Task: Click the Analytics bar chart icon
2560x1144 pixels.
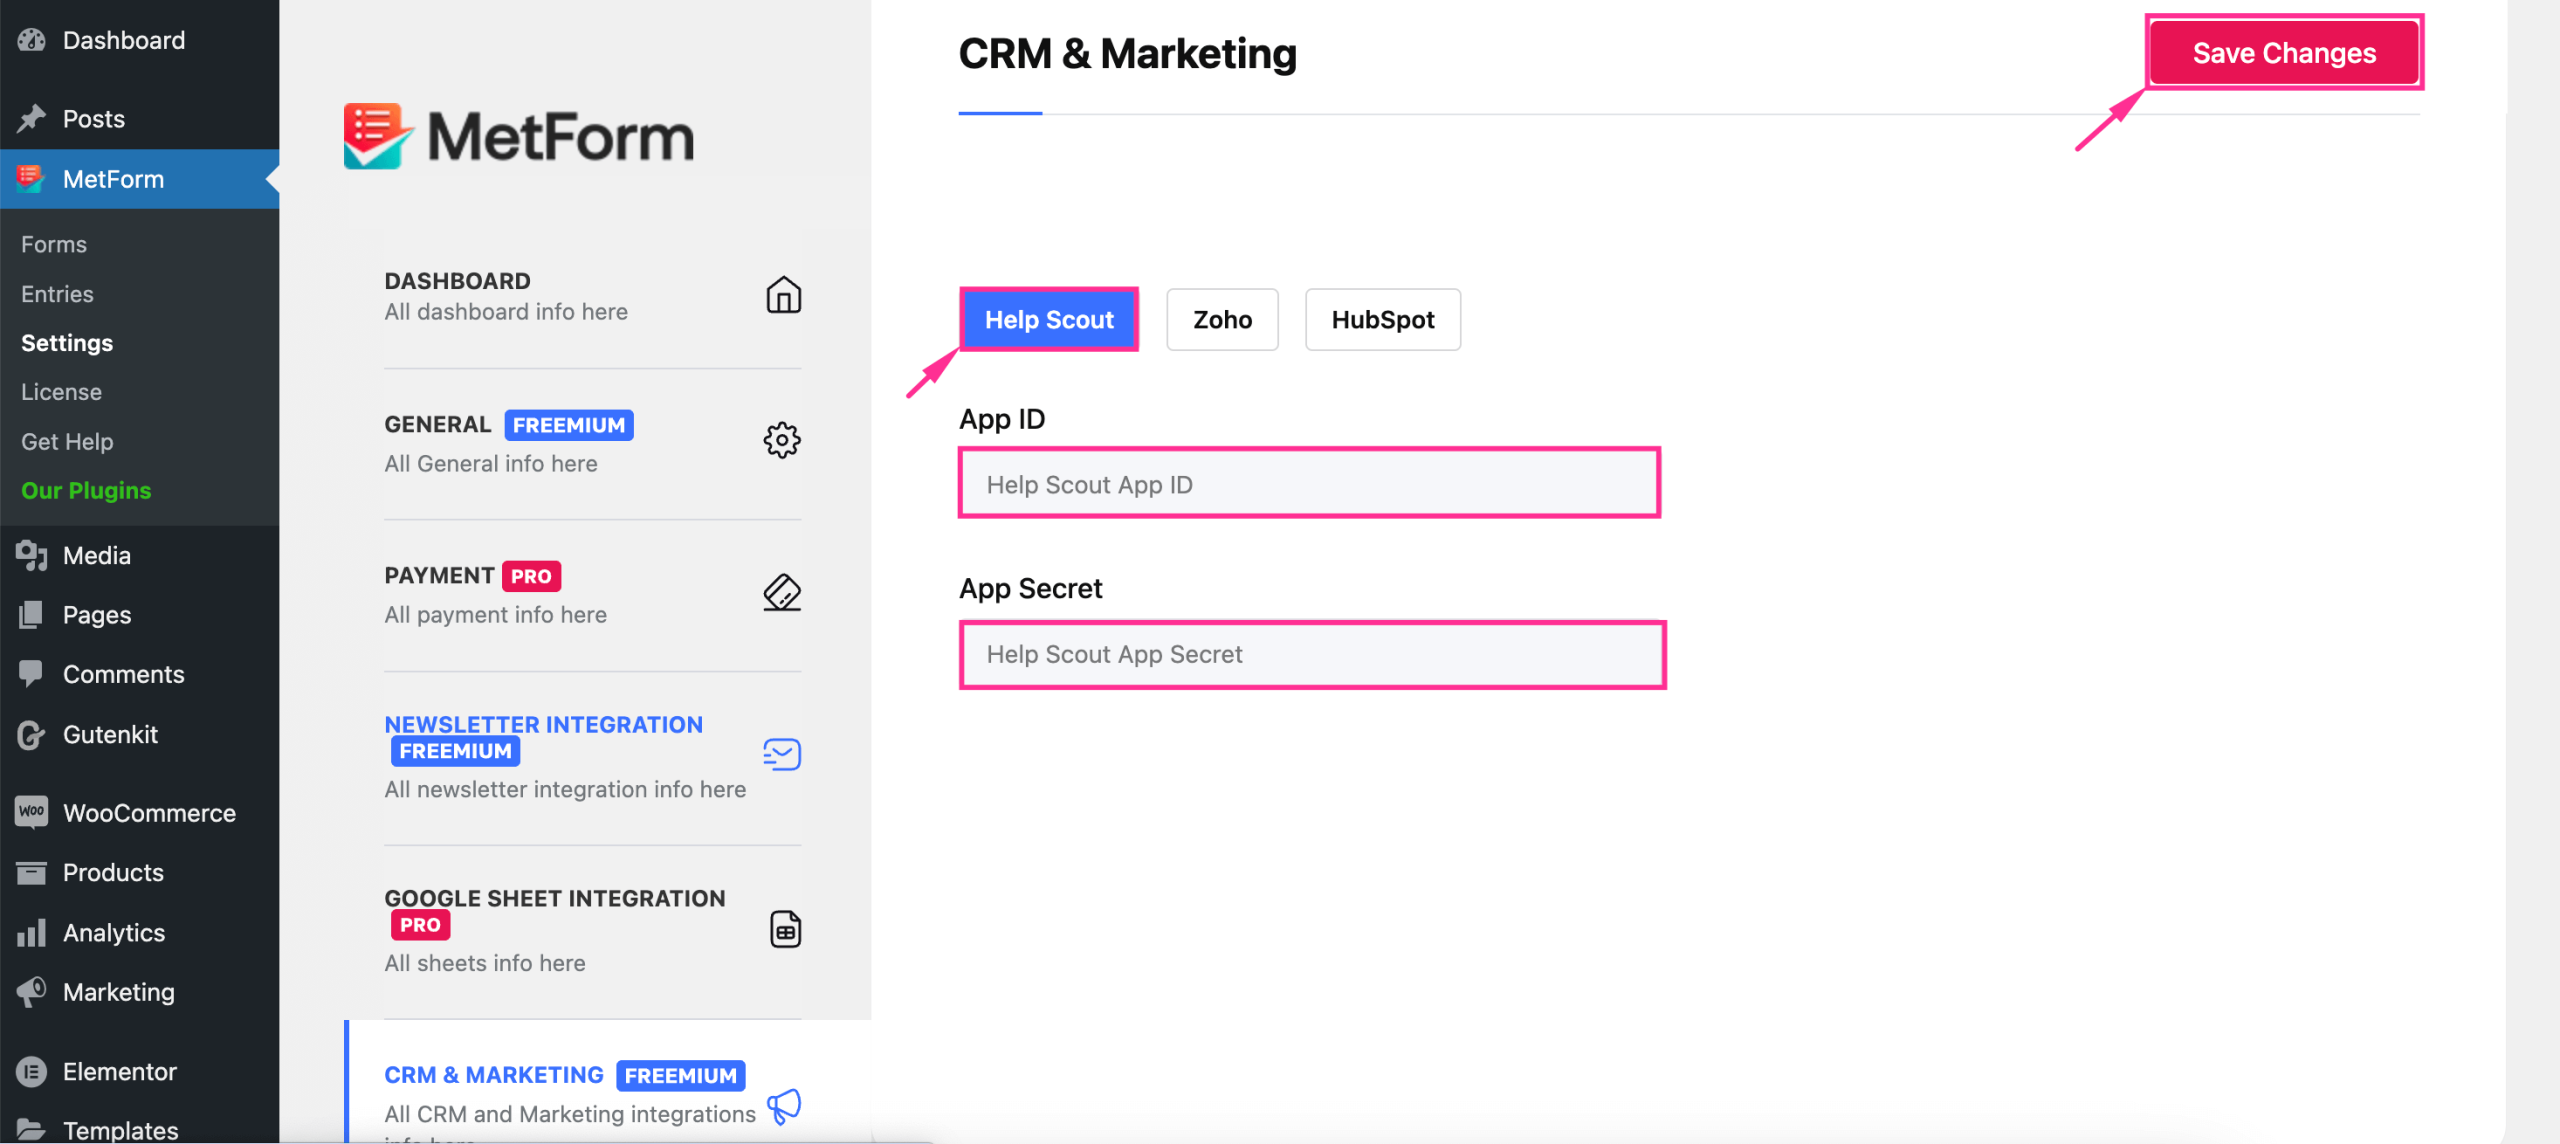Action: pos(31,933)
